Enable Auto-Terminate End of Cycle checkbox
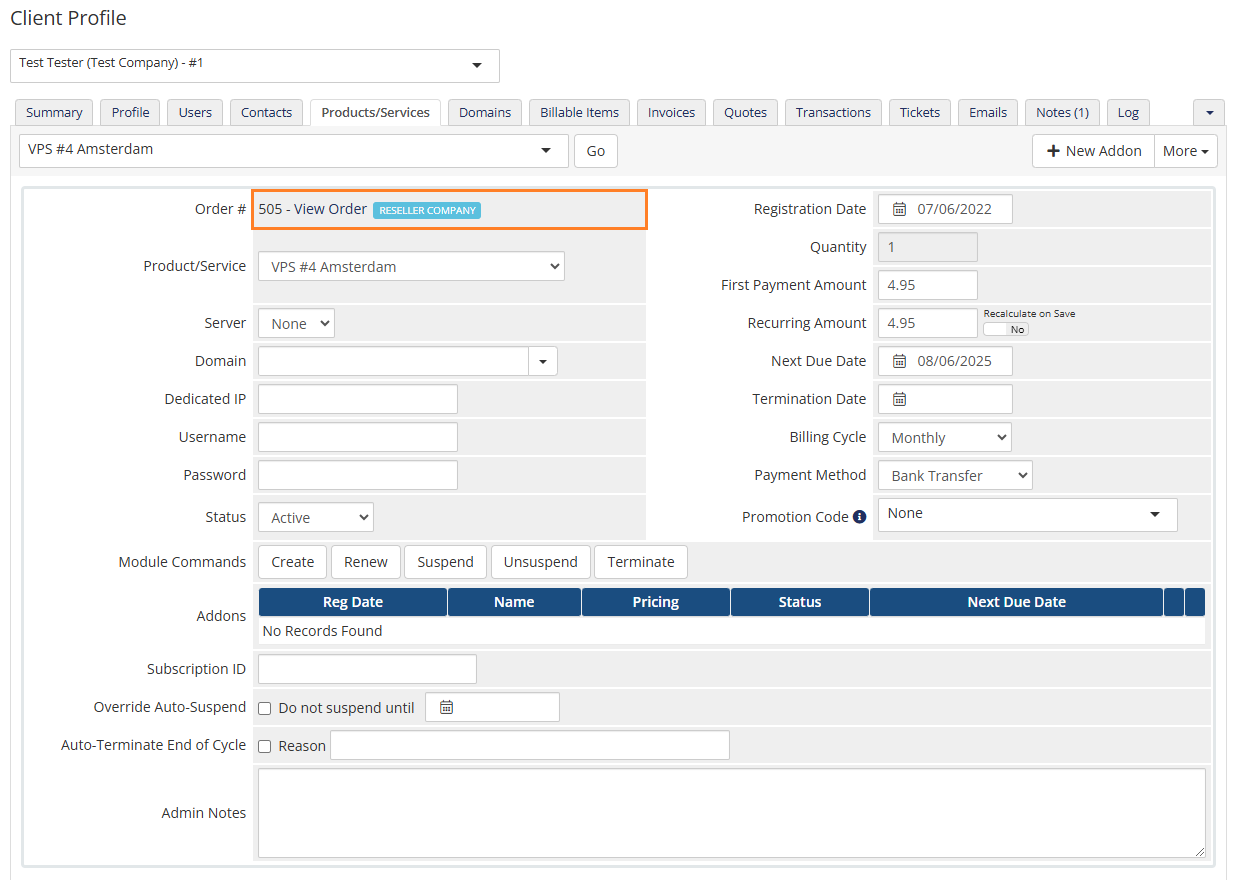The height and width of the screenshot is (880, 1236). 265,746
